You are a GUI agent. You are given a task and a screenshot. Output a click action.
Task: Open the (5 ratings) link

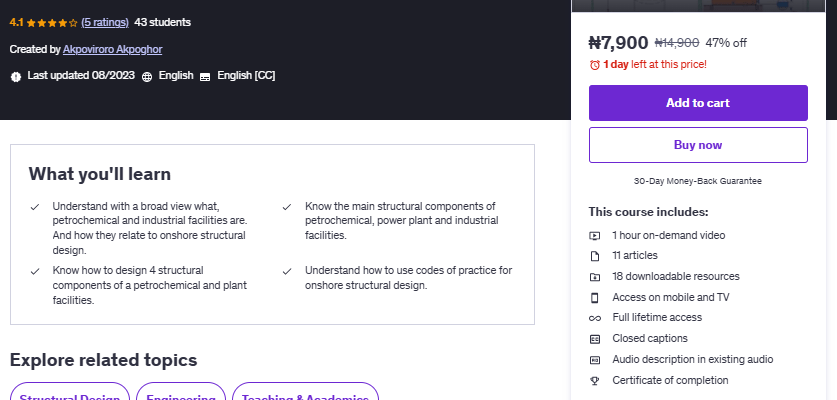coord(104,22)
